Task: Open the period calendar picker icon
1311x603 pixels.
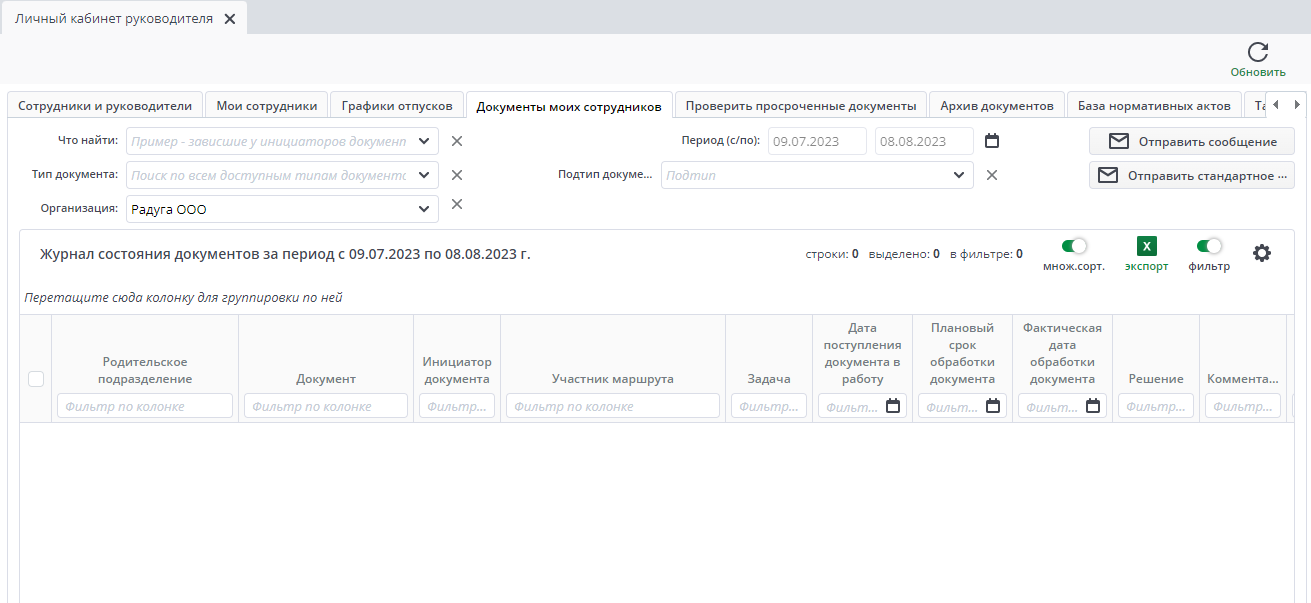Action: pos(992,141)
